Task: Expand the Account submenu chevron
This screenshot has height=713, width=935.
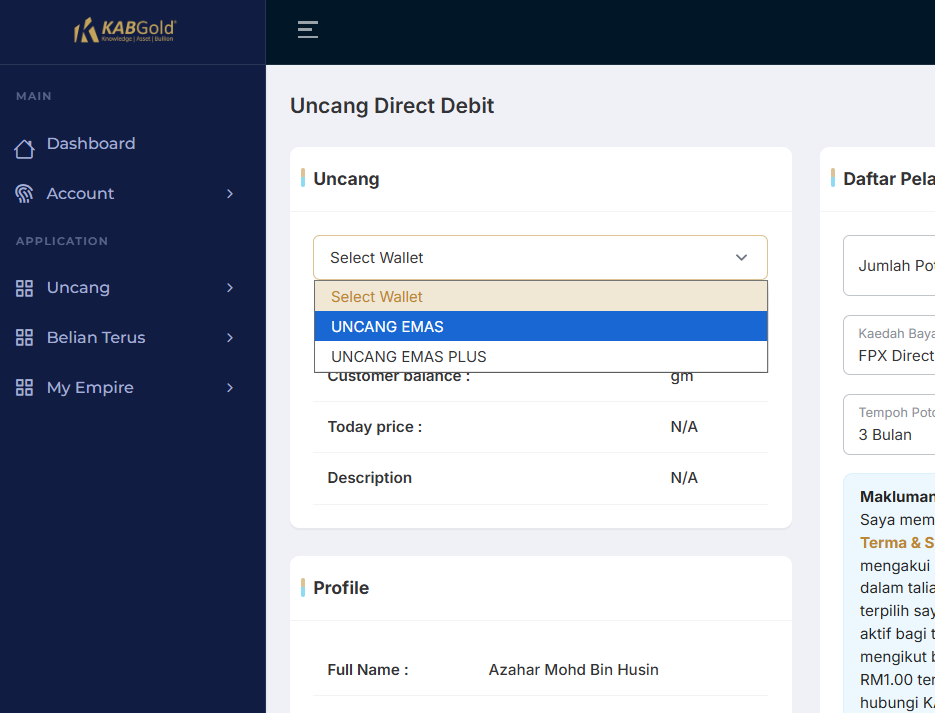Action: [230, 194]
